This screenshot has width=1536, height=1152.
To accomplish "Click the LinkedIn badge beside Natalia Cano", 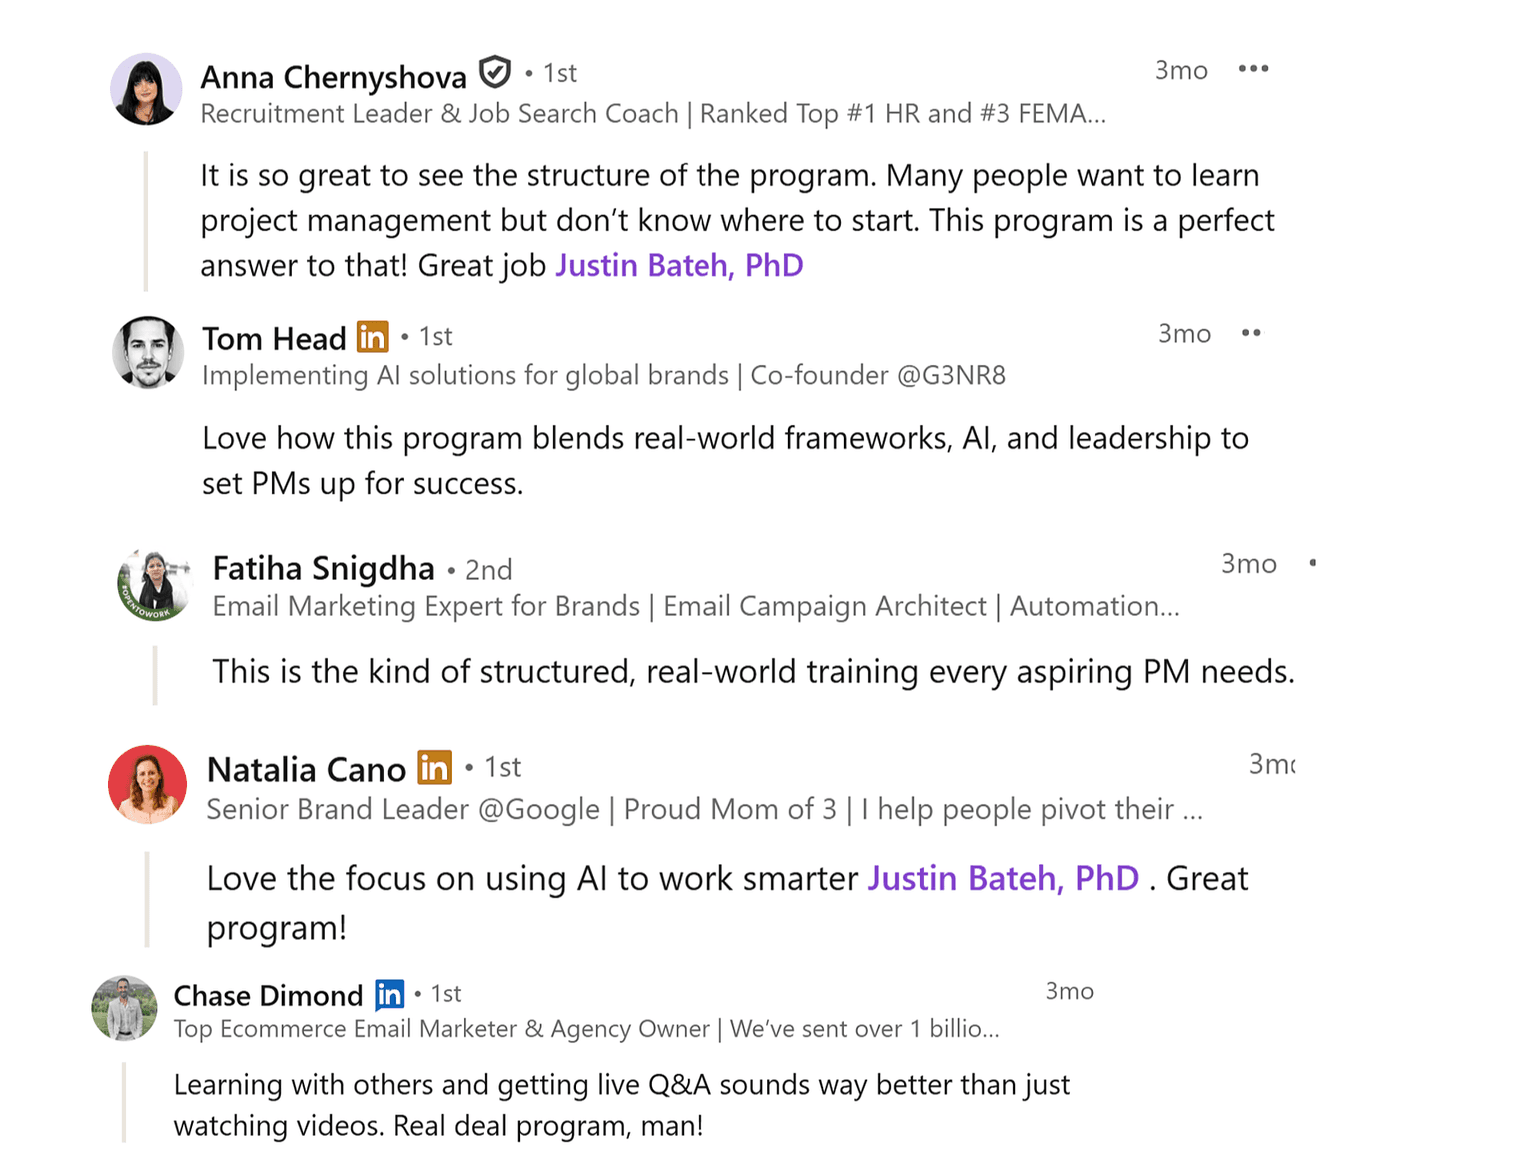I will coord(434,768).
